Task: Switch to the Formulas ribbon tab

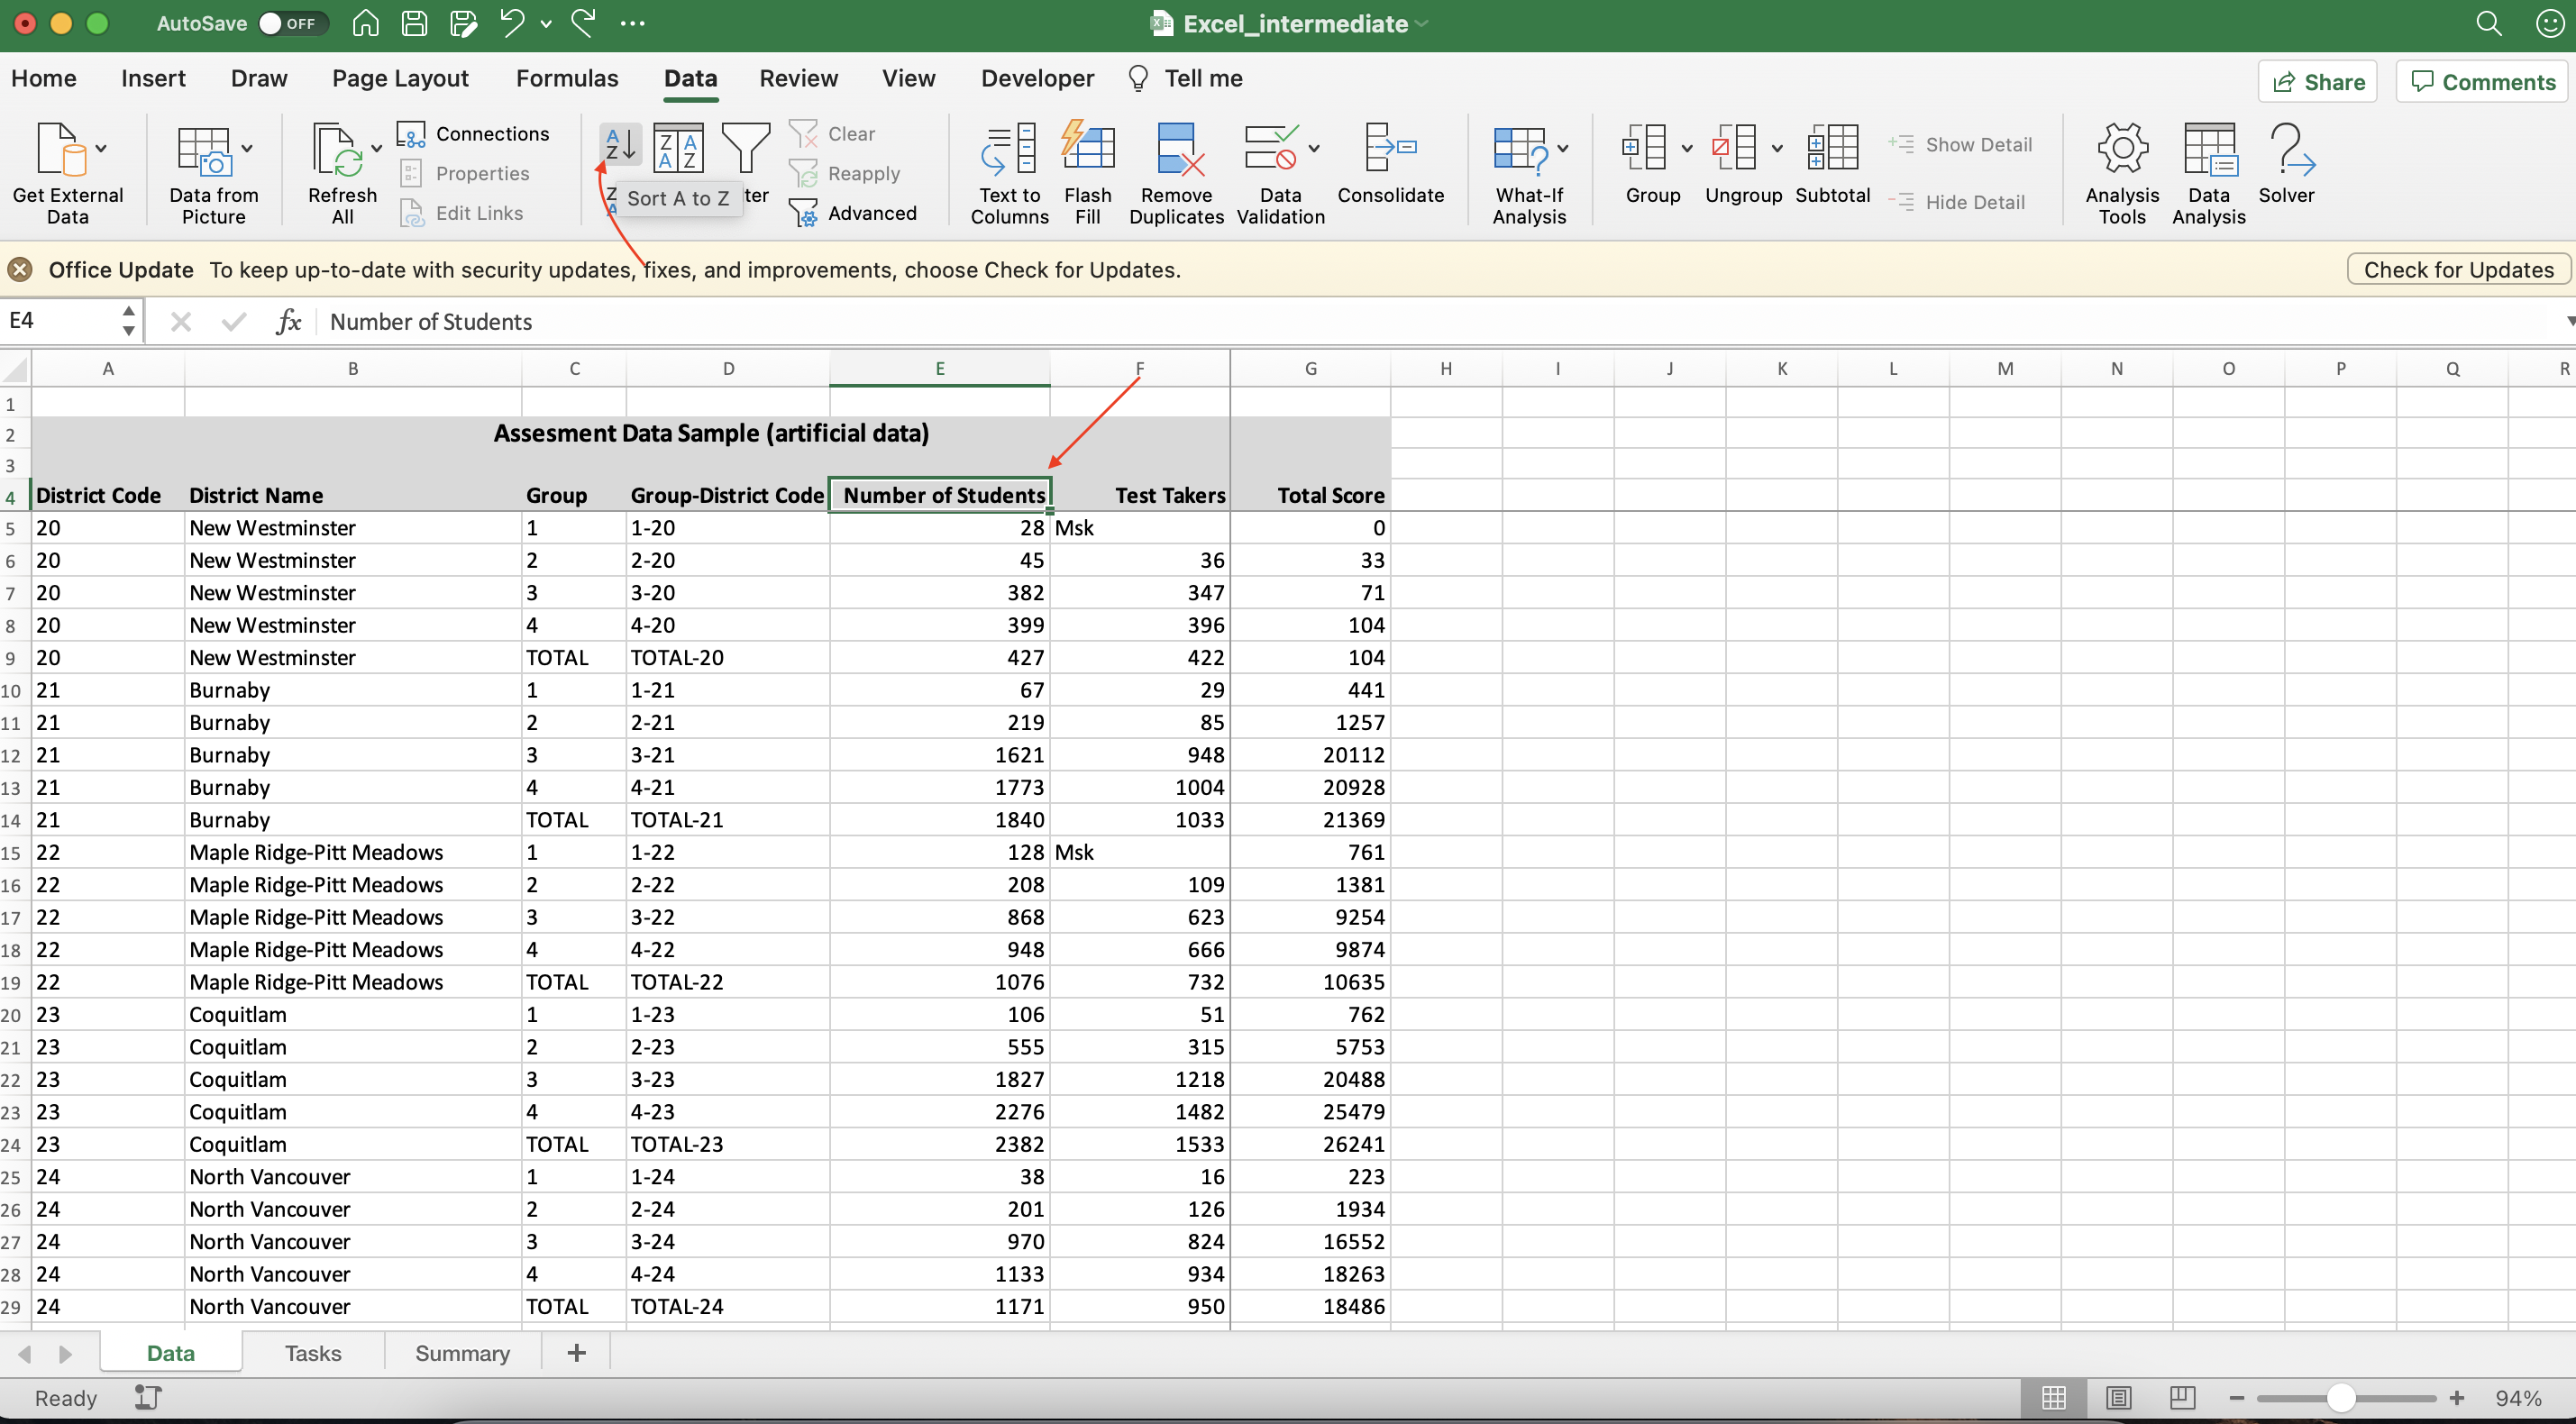Action: 567,78
